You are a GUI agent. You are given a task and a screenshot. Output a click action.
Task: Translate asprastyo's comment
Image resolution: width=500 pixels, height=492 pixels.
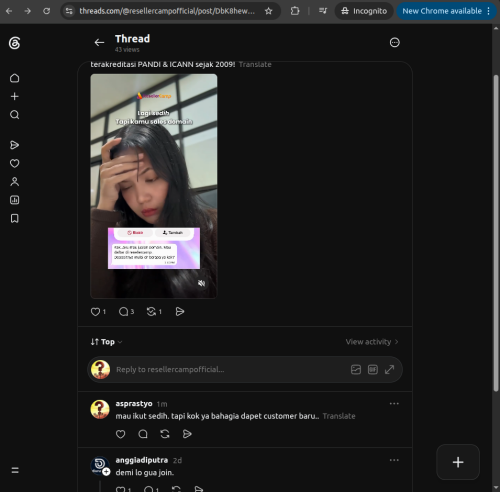(x=339, y=416)
